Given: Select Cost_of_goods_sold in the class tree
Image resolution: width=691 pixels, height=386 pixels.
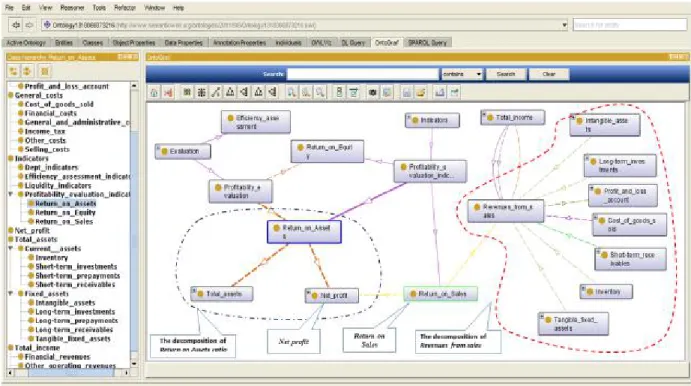Looking at the screenshot, I should 59,104.
